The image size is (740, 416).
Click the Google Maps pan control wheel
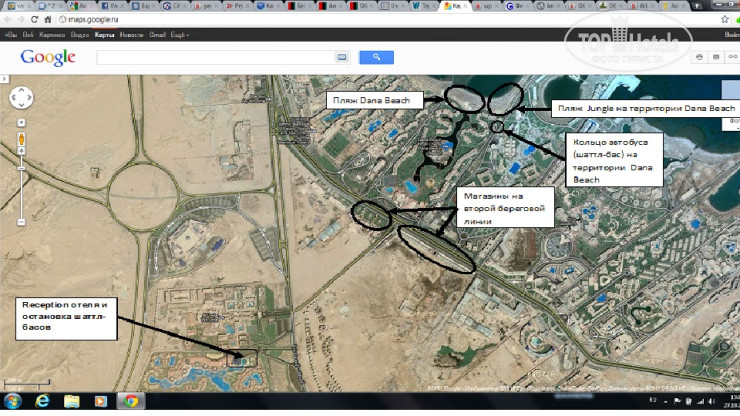coord(22,98)
